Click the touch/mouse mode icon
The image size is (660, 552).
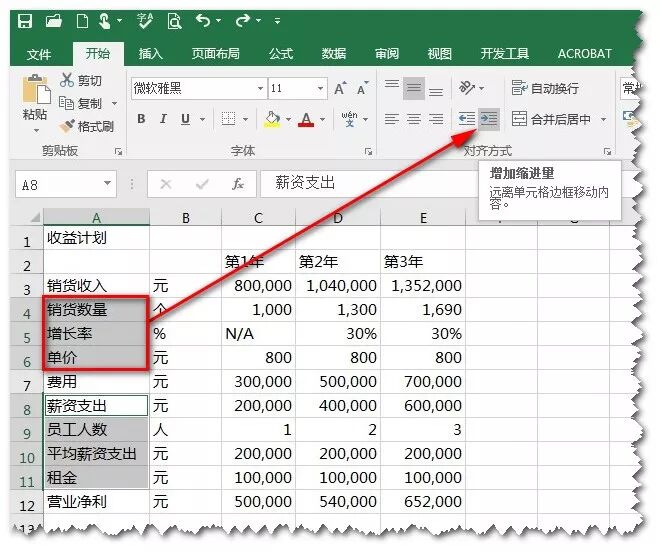coord(104,21)
